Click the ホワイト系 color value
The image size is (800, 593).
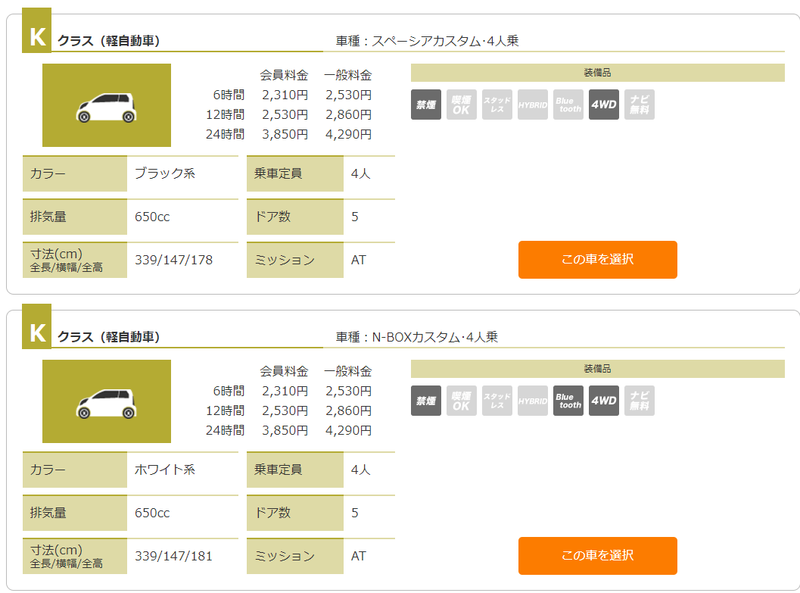point(165,470)
